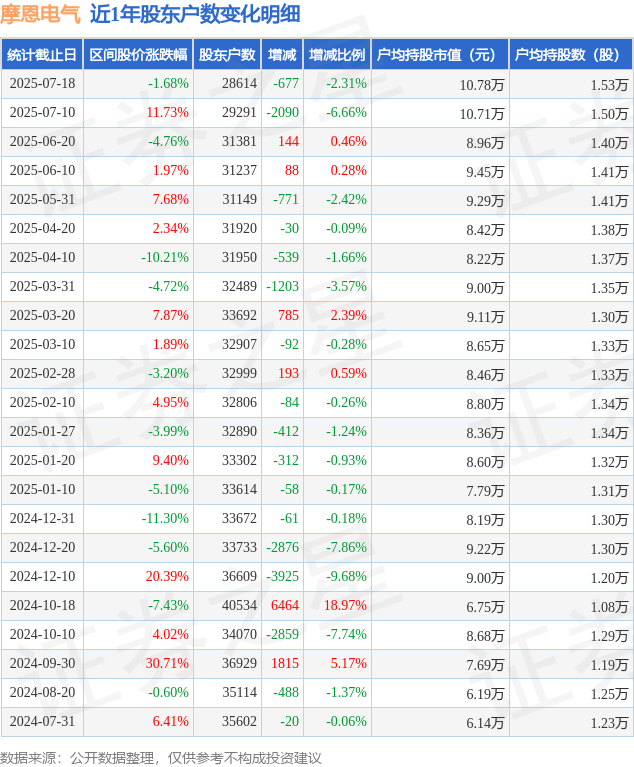Click the -3925 decrease value
This screenshot has width=634, height=767.
282,577
